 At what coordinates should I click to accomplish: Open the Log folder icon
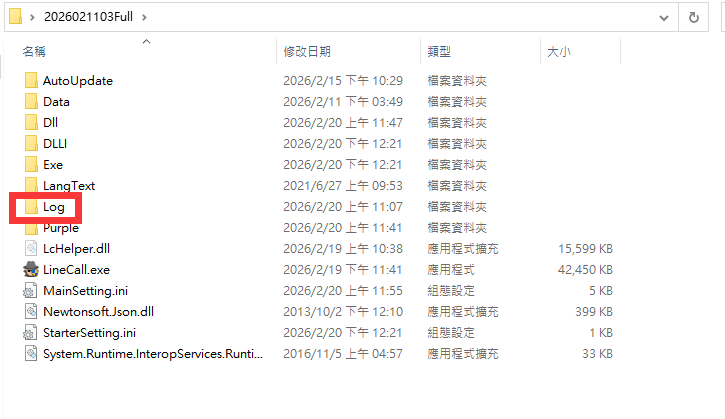pyautogui.click(x=31, y=207)
